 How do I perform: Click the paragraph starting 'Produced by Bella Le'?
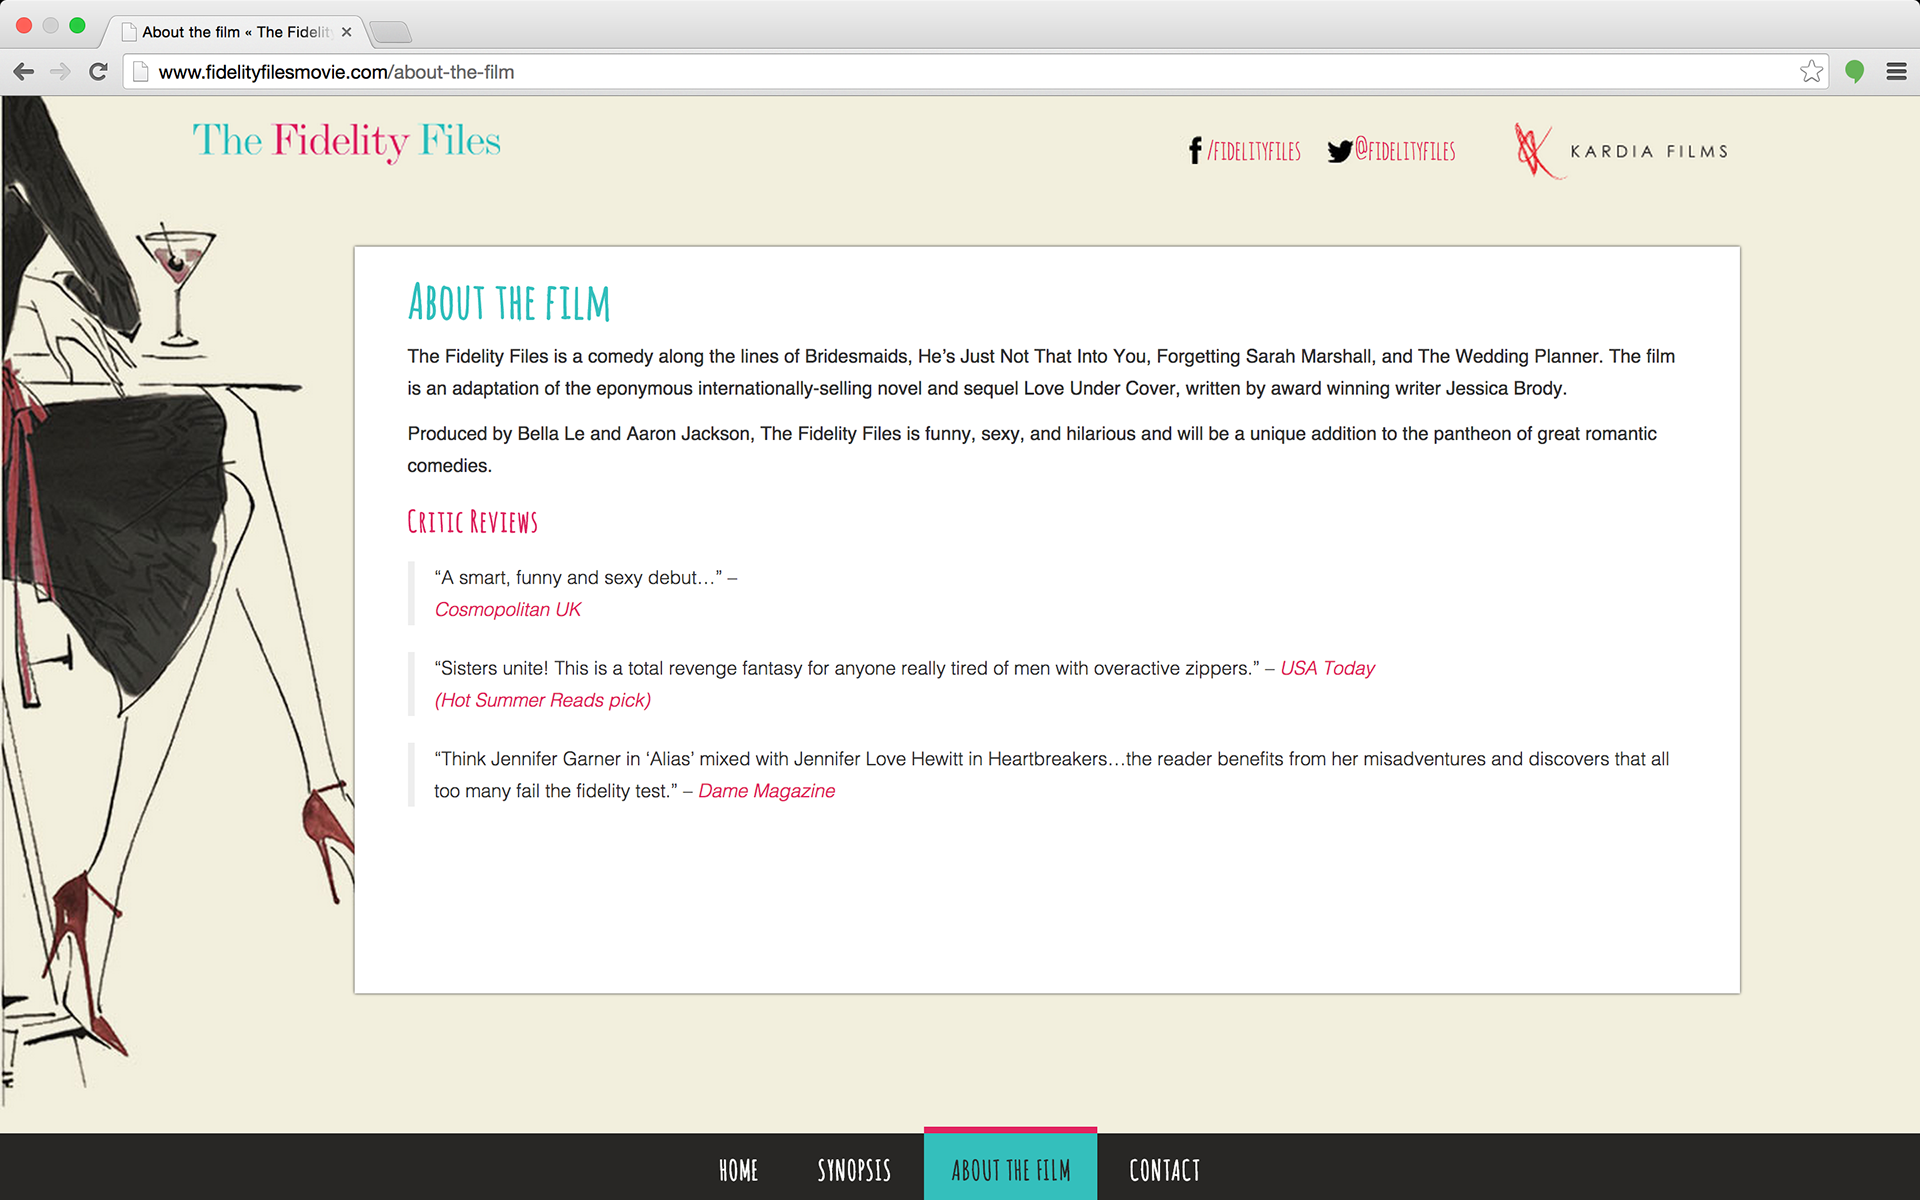[1032, 449]
